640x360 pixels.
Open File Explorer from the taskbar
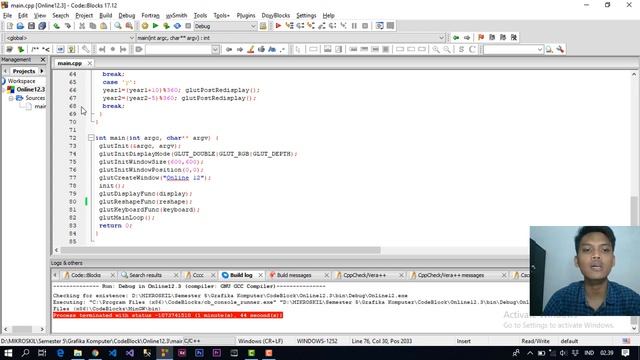click(78, 353)
